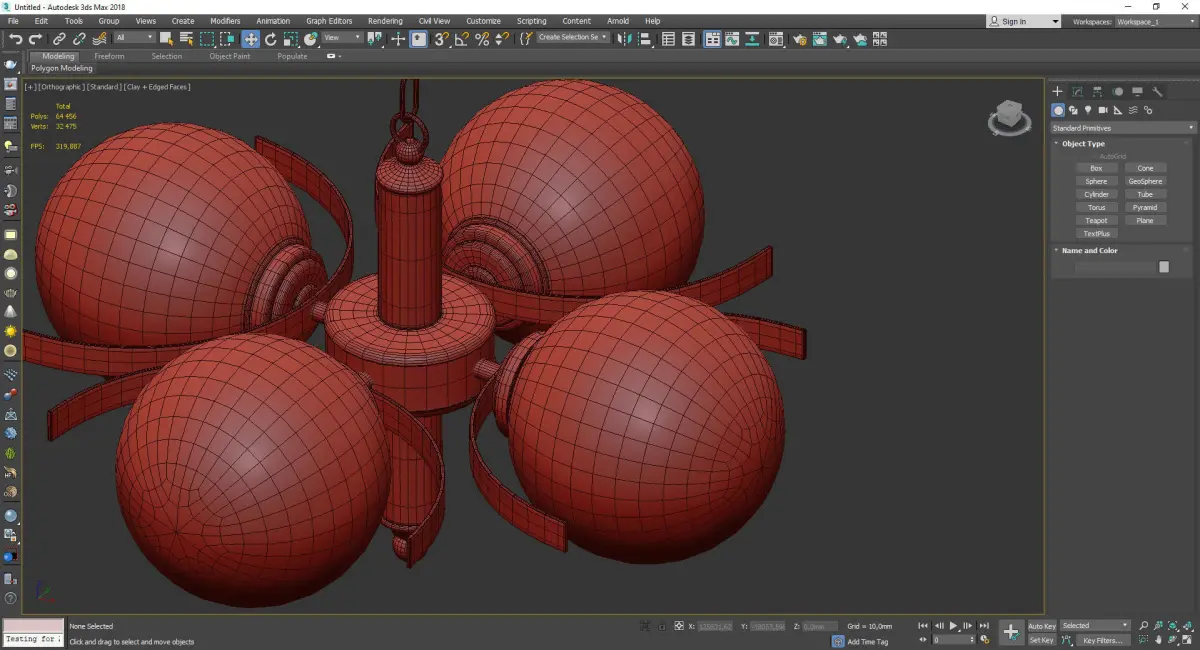Screen dimensions: 1200x650
Task: Select the Move transform tool
Action: (x=250, y=39)
